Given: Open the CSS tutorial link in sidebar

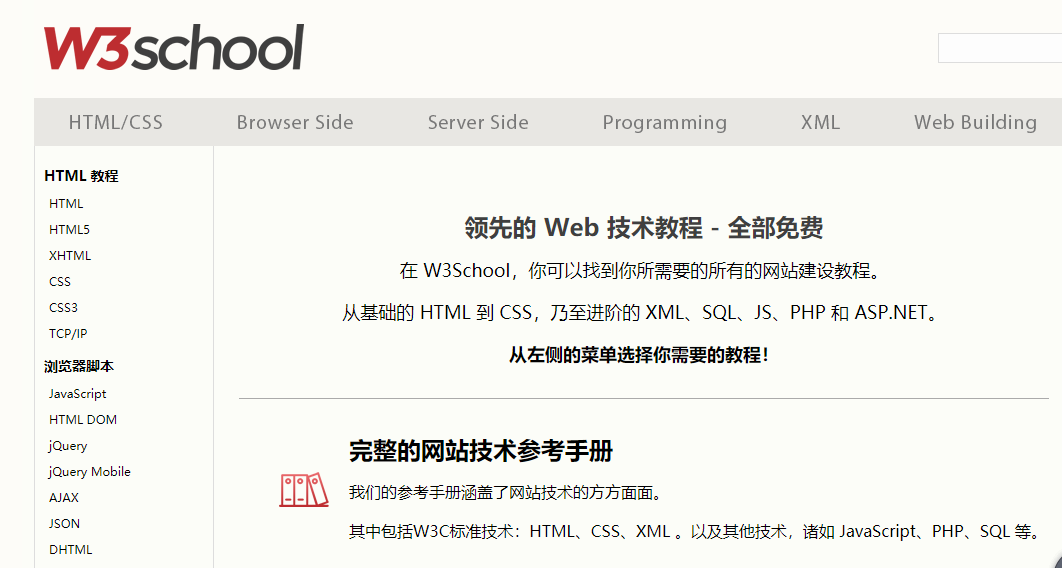Looking at the screenshot, I should click(x=60, y=282).
